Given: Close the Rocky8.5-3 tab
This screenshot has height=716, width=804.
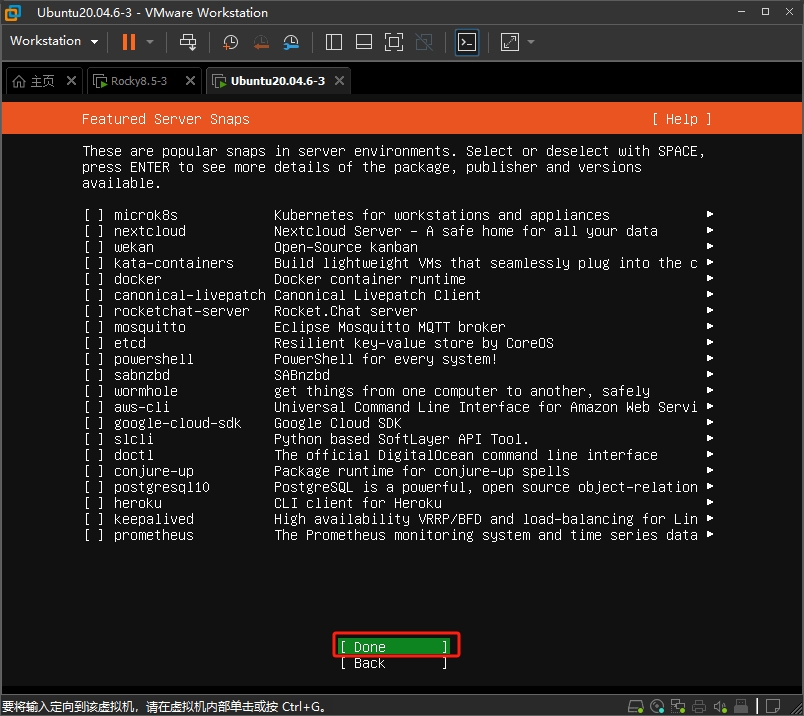Looking at the screenshot, I should tap(190, 81).
